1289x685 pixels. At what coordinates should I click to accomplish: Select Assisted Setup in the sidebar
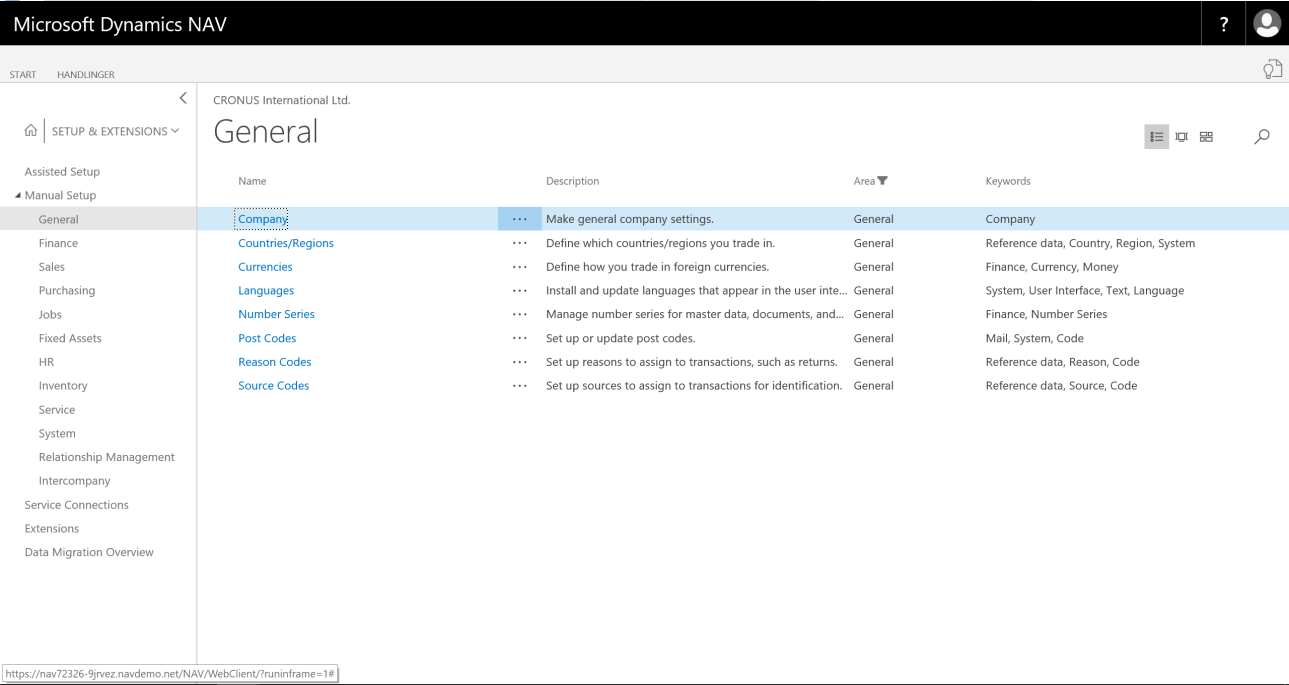point(62,172)
